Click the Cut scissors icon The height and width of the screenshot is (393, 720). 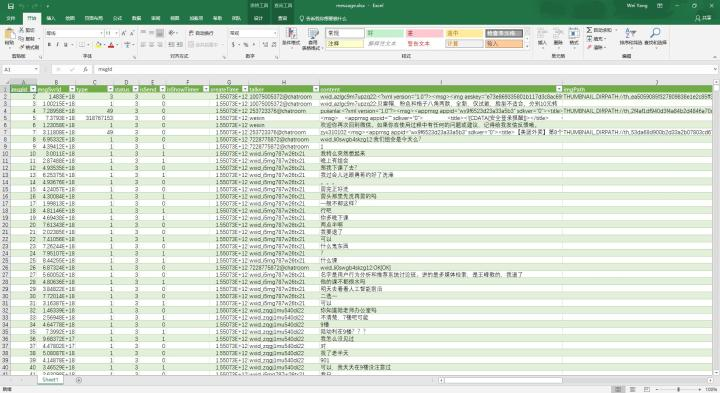pos(22,30)
